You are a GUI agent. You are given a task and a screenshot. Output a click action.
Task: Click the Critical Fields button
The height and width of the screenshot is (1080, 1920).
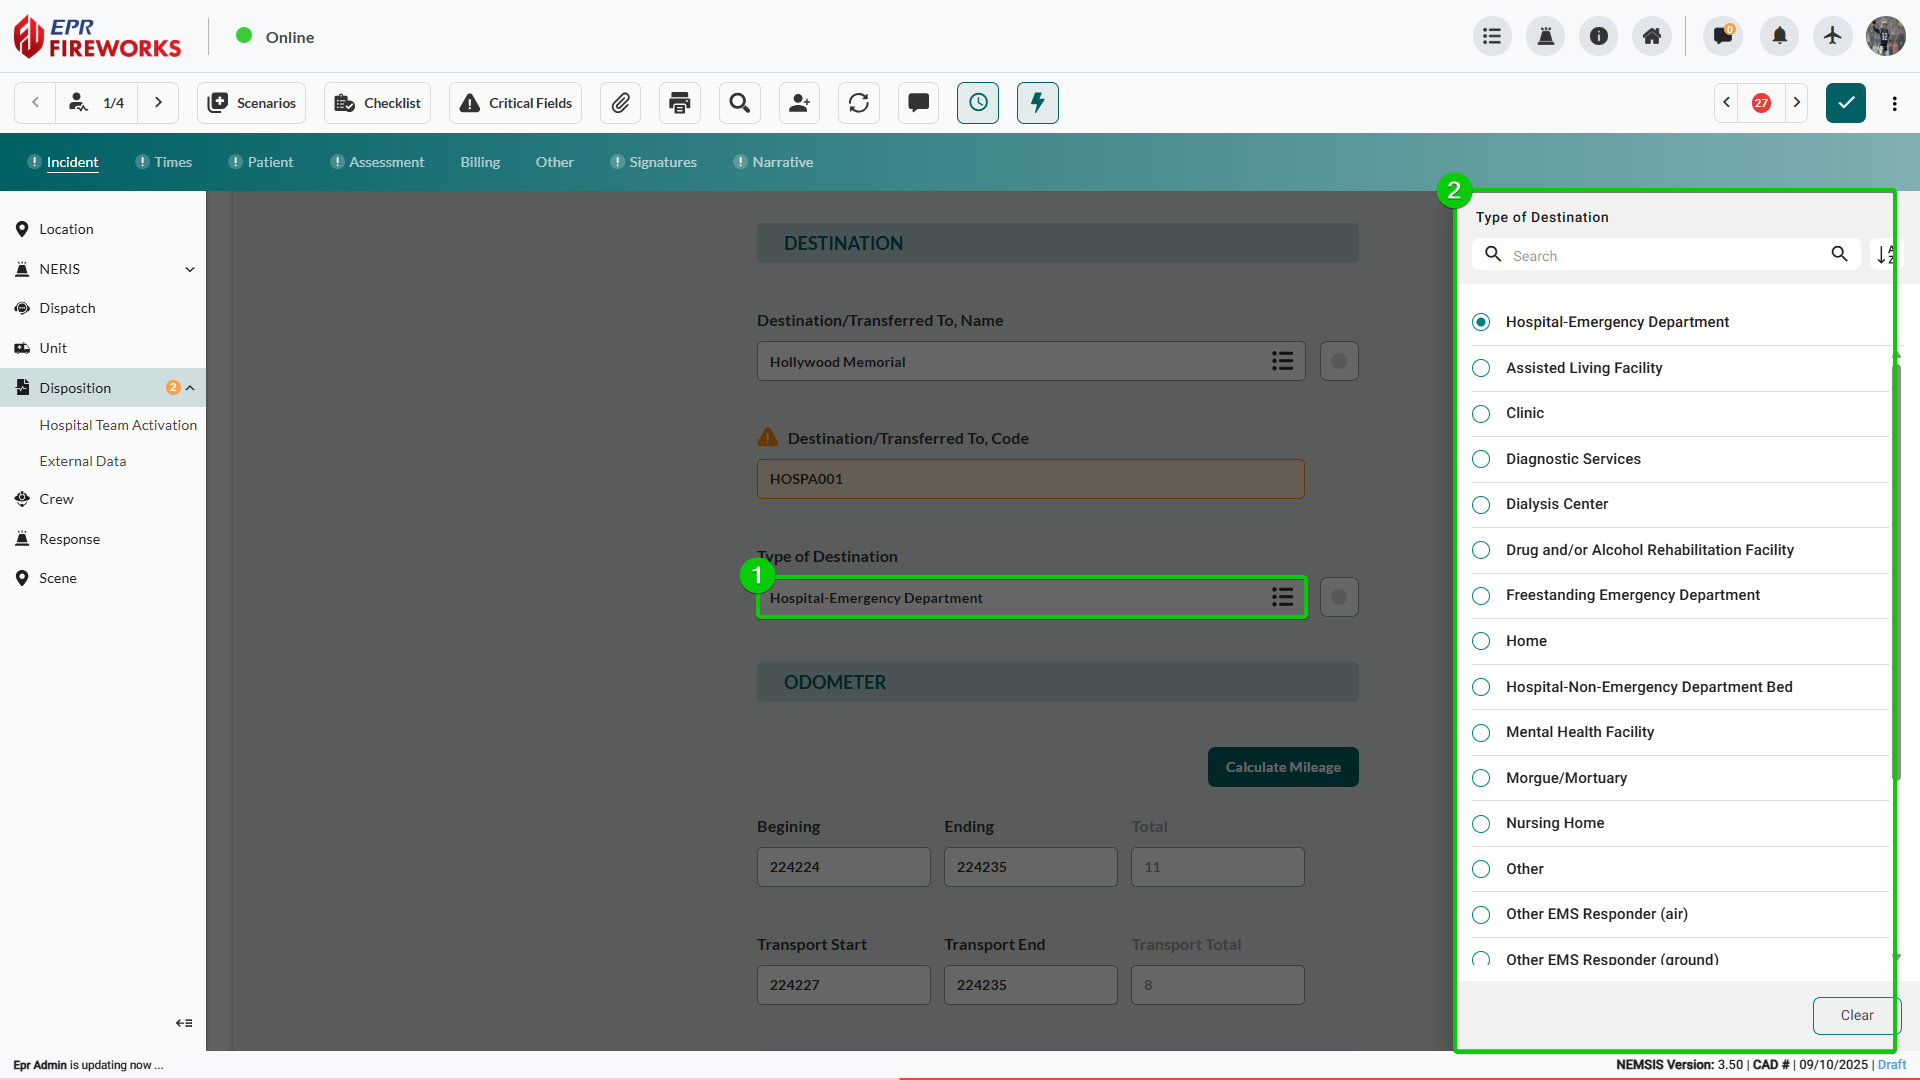tap(516, 103)
